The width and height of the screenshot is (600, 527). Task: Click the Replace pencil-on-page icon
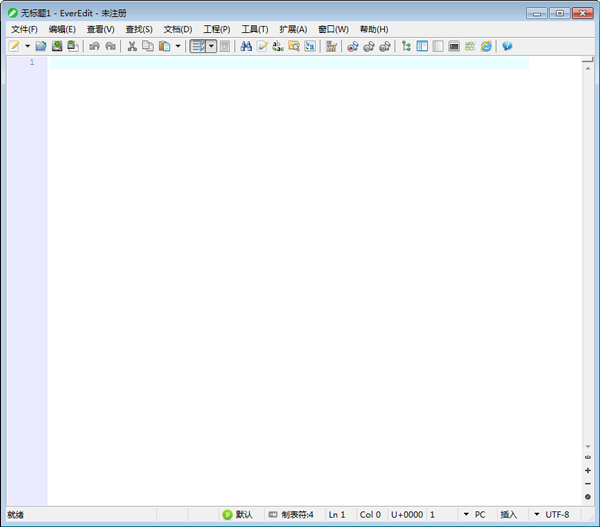coord(262,46)
